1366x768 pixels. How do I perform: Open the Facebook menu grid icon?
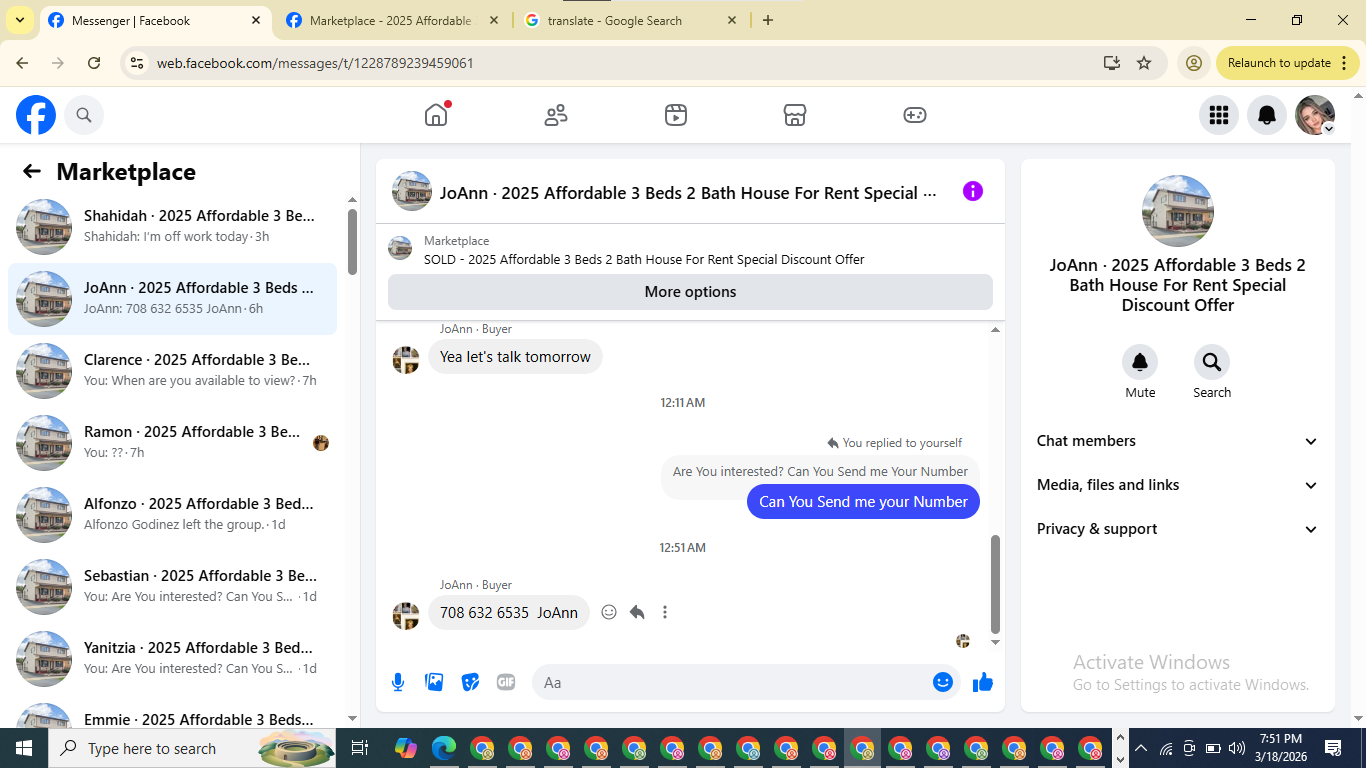[x=1219, y=115]
